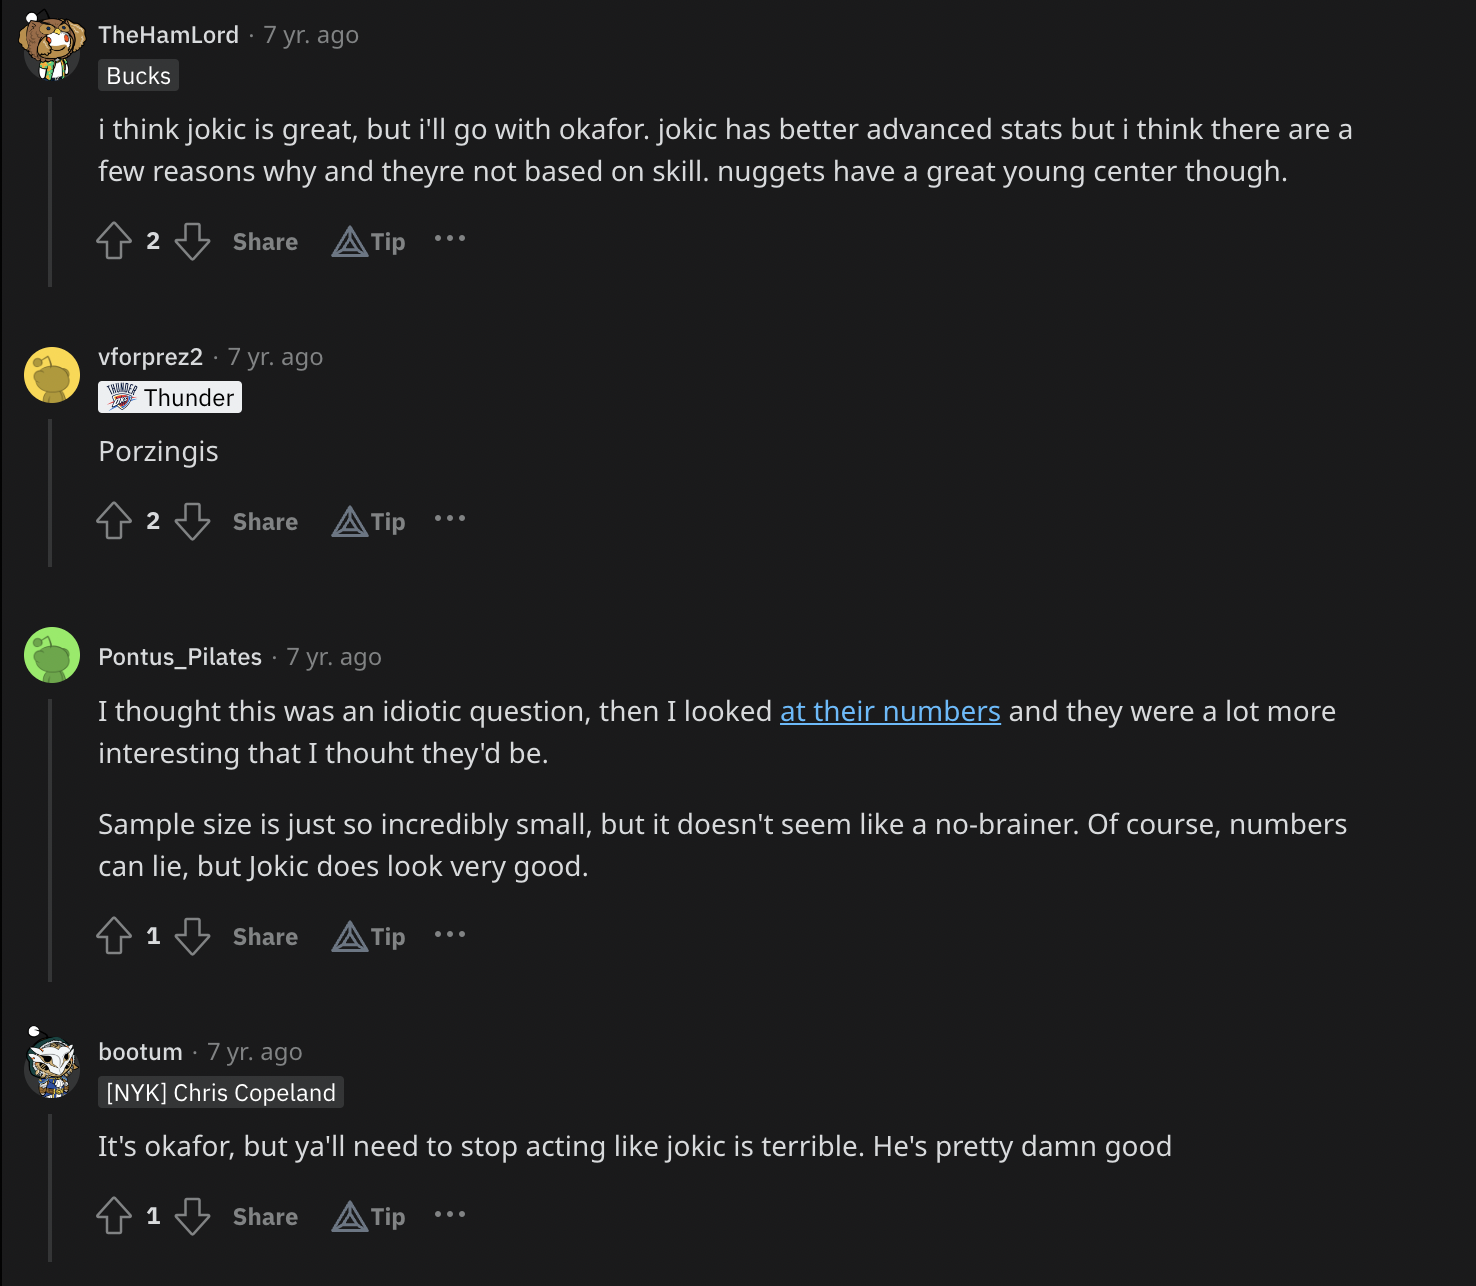Downvote TheHamLord's comment
1476x1286 pixels.
(192, 241)
